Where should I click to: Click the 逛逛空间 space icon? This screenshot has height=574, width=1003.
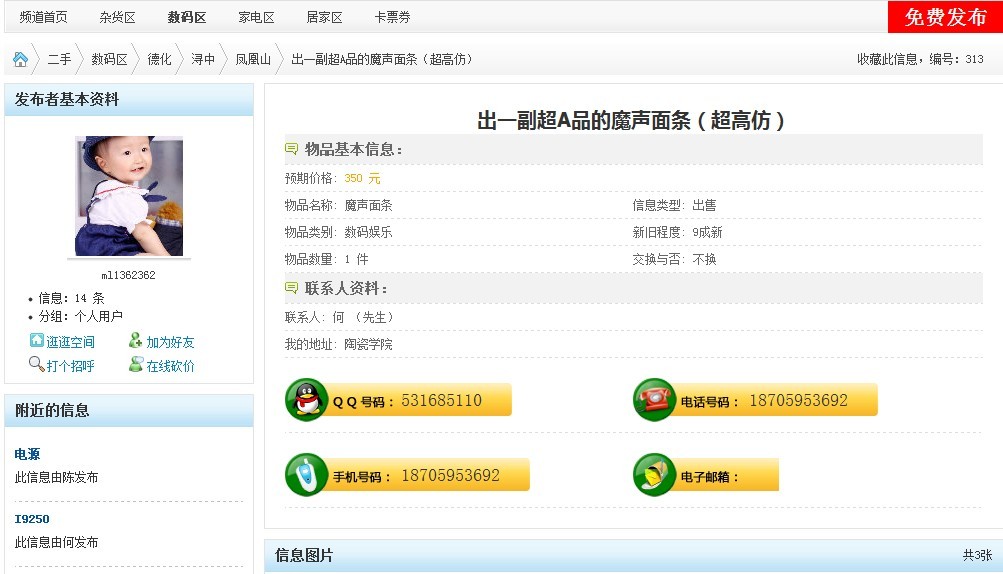point(36,340)
